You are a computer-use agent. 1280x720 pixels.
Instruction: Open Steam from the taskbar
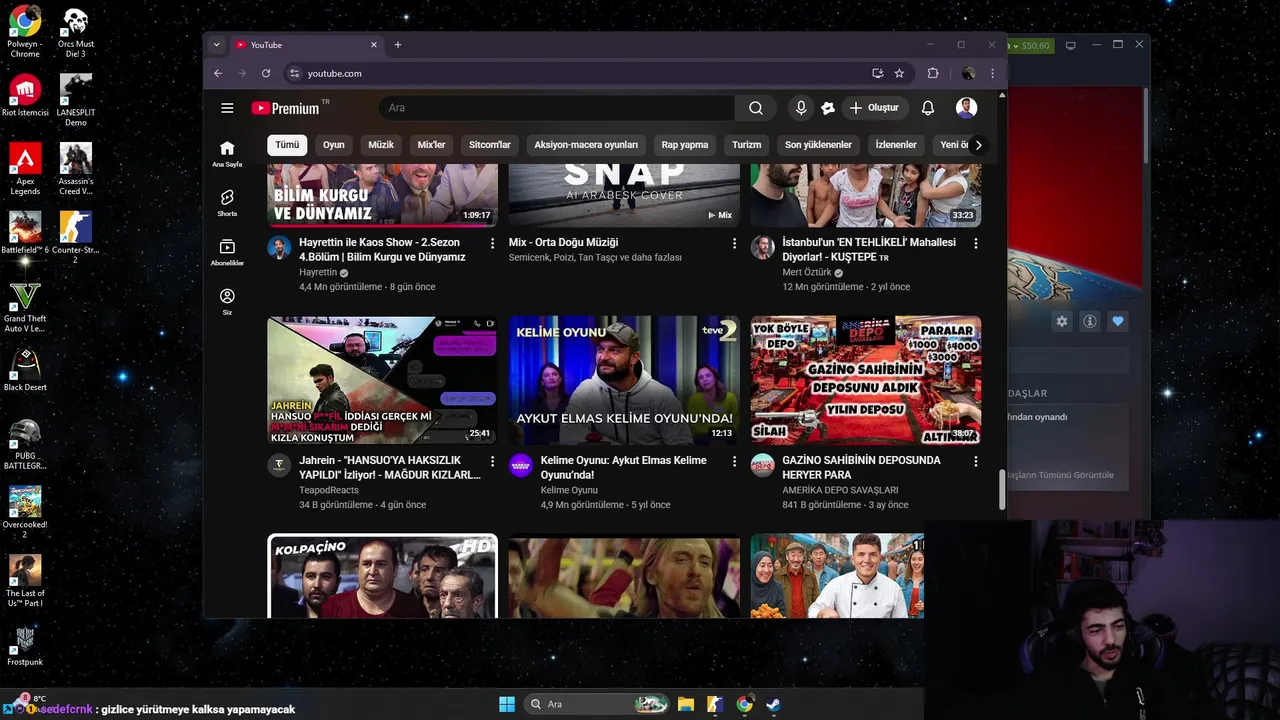772,704
